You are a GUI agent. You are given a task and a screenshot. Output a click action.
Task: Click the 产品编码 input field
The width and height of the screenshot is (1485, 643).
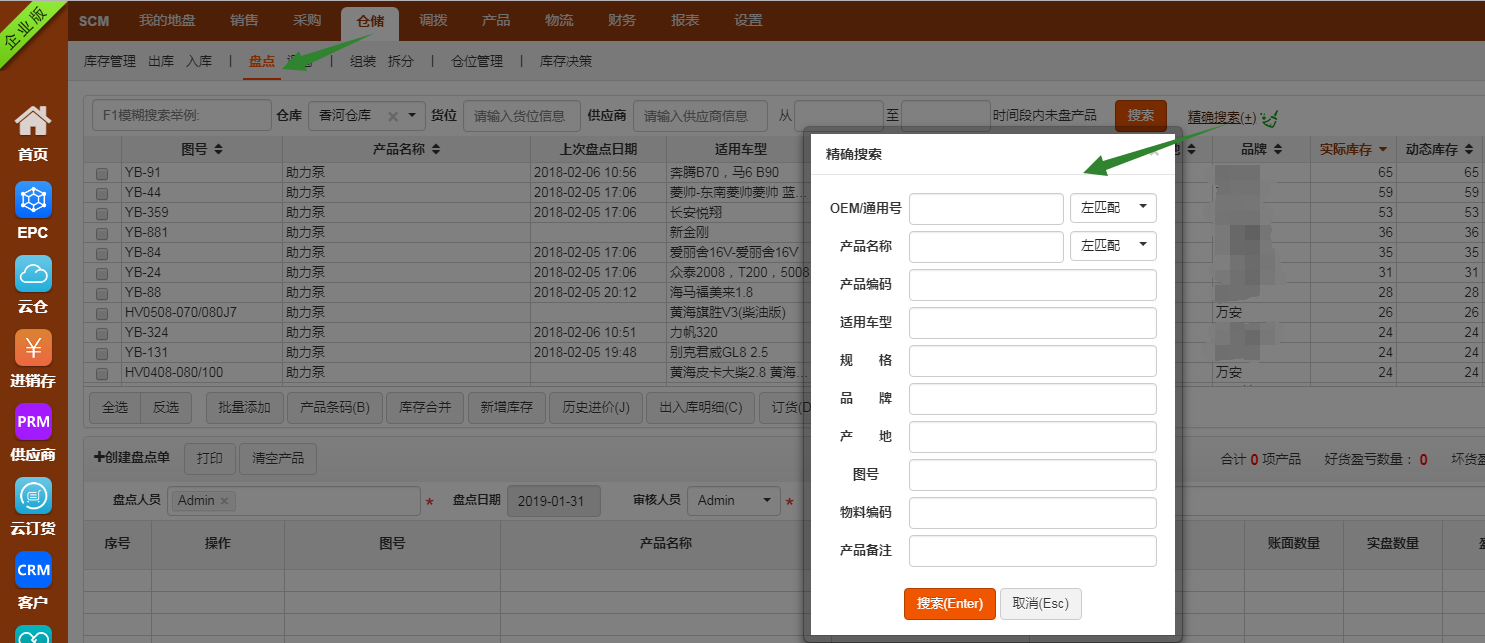(1032, 285)
